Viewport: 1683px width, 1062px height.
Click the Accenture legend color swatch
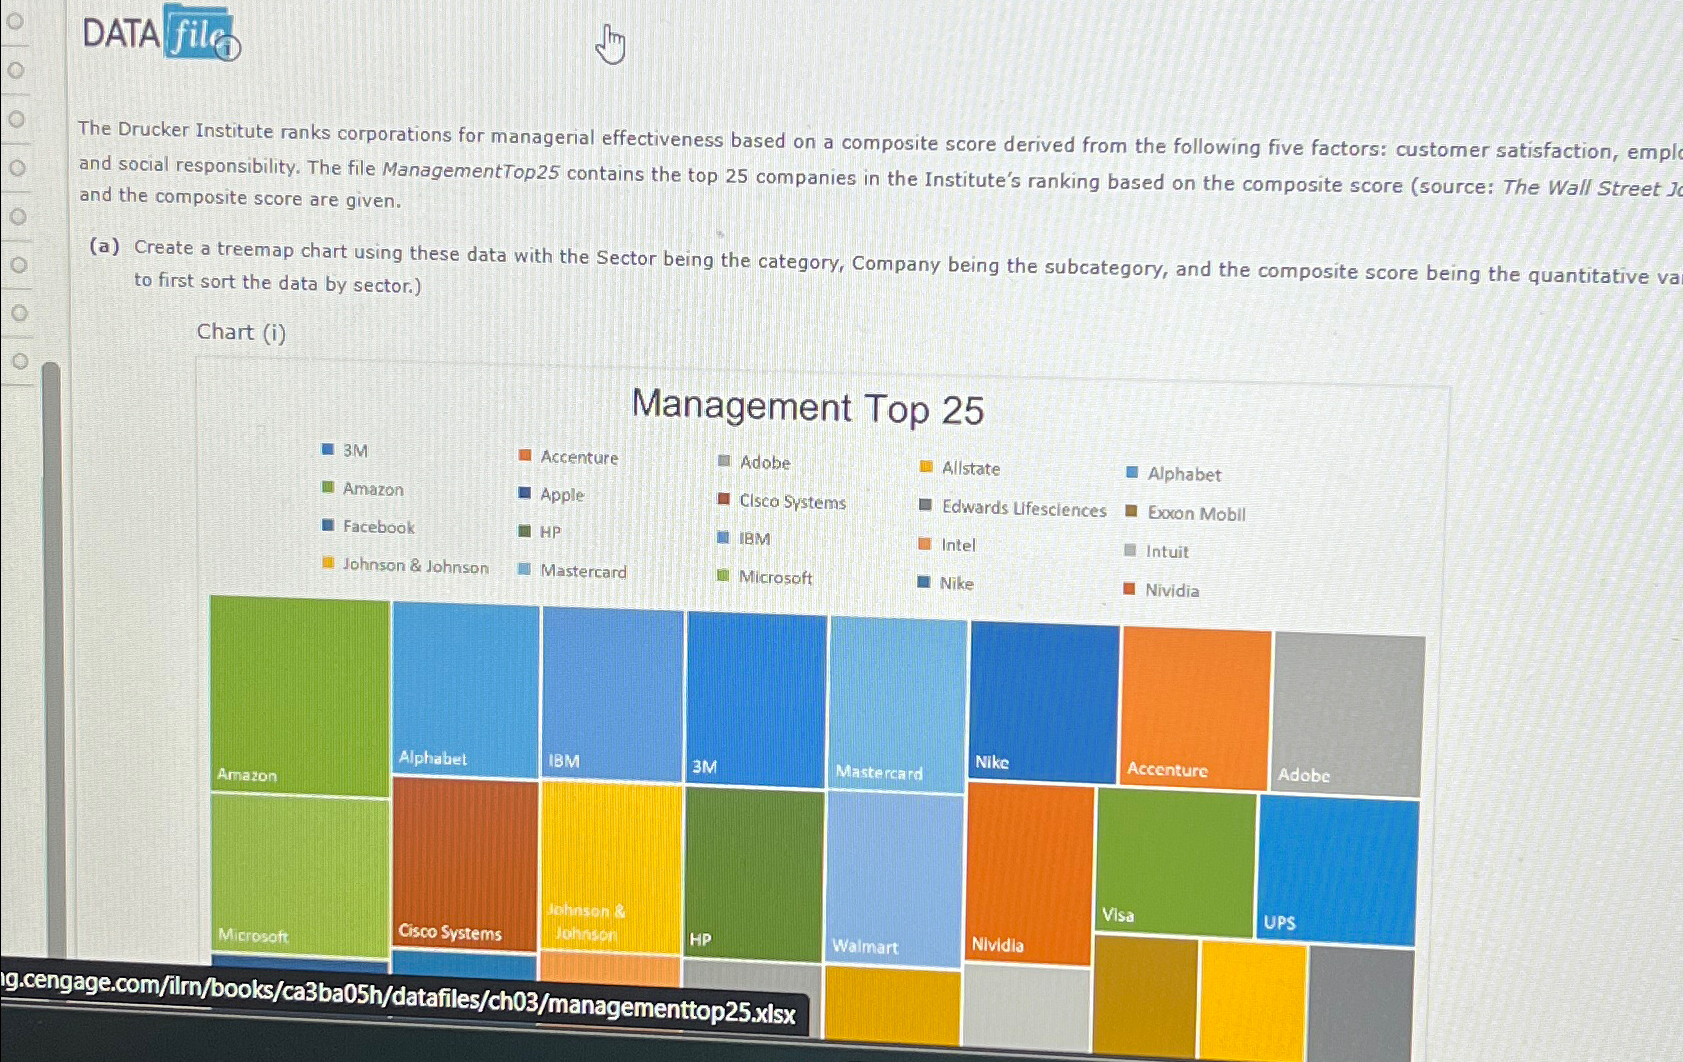(x=525, y=456)
